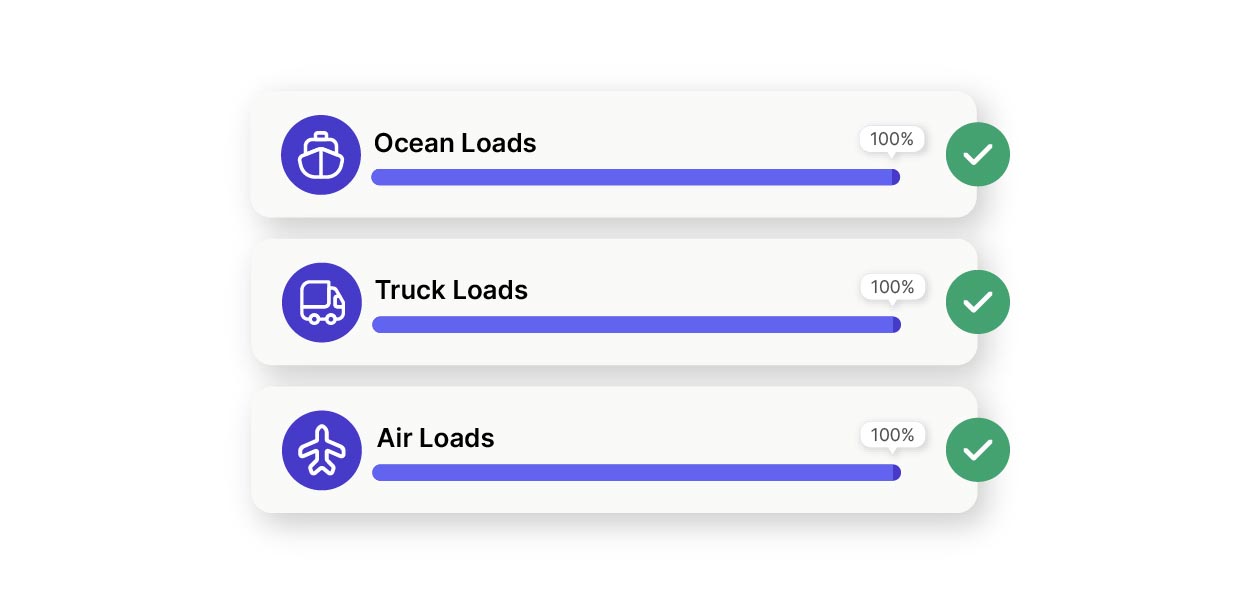Click the 100% tooltip above Air Loads bar
Viewport: 1260px width, 604px height.
[x=892, y=435]
